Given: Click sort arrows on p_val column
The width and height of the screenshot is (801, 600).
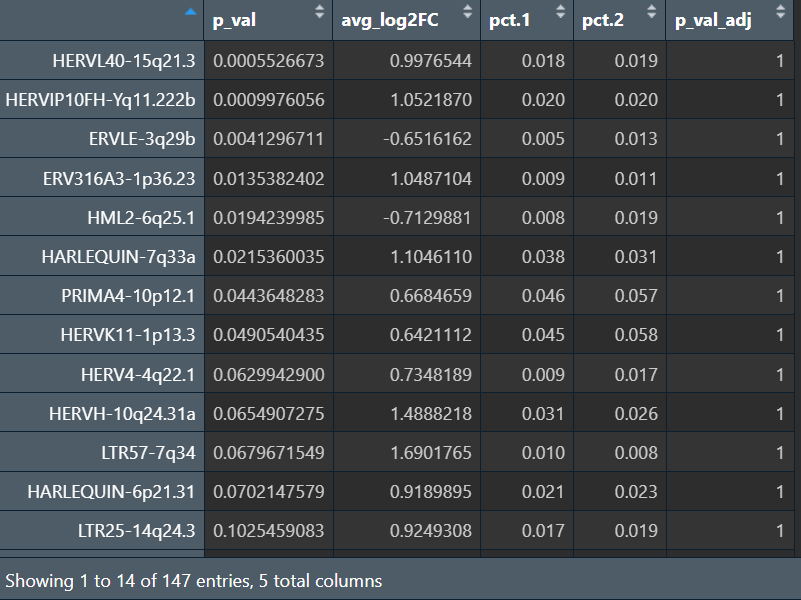Looking at the screenshot, I should click(319, 13).
